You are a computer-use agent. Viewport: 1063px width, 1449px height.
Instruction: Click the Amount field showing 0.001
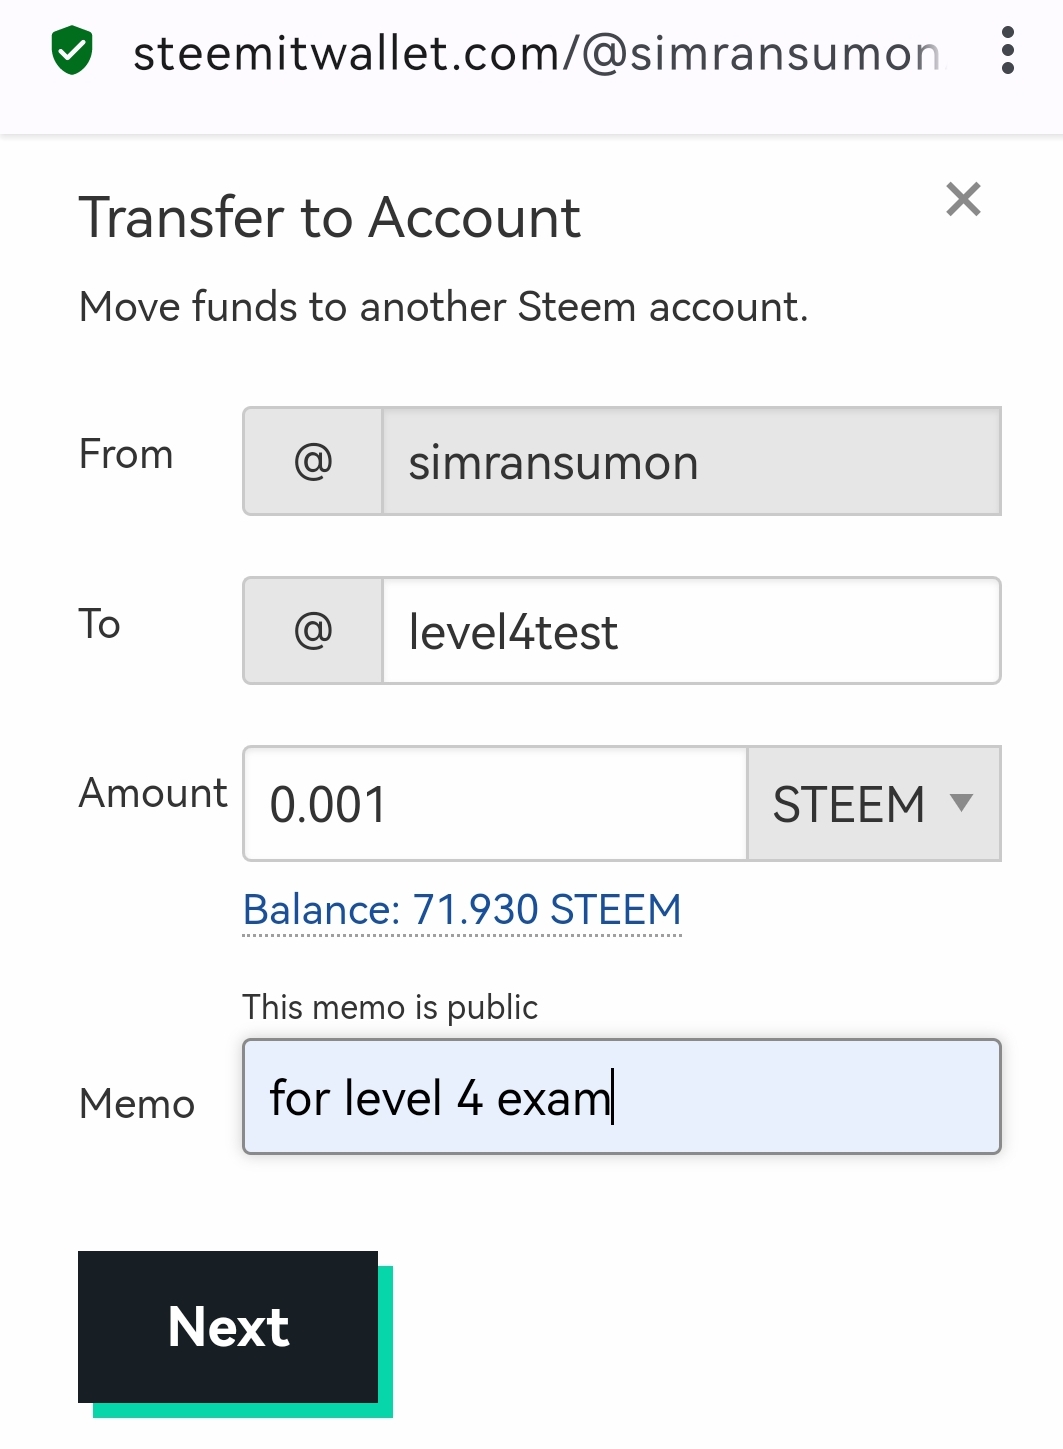coord(495,804)
